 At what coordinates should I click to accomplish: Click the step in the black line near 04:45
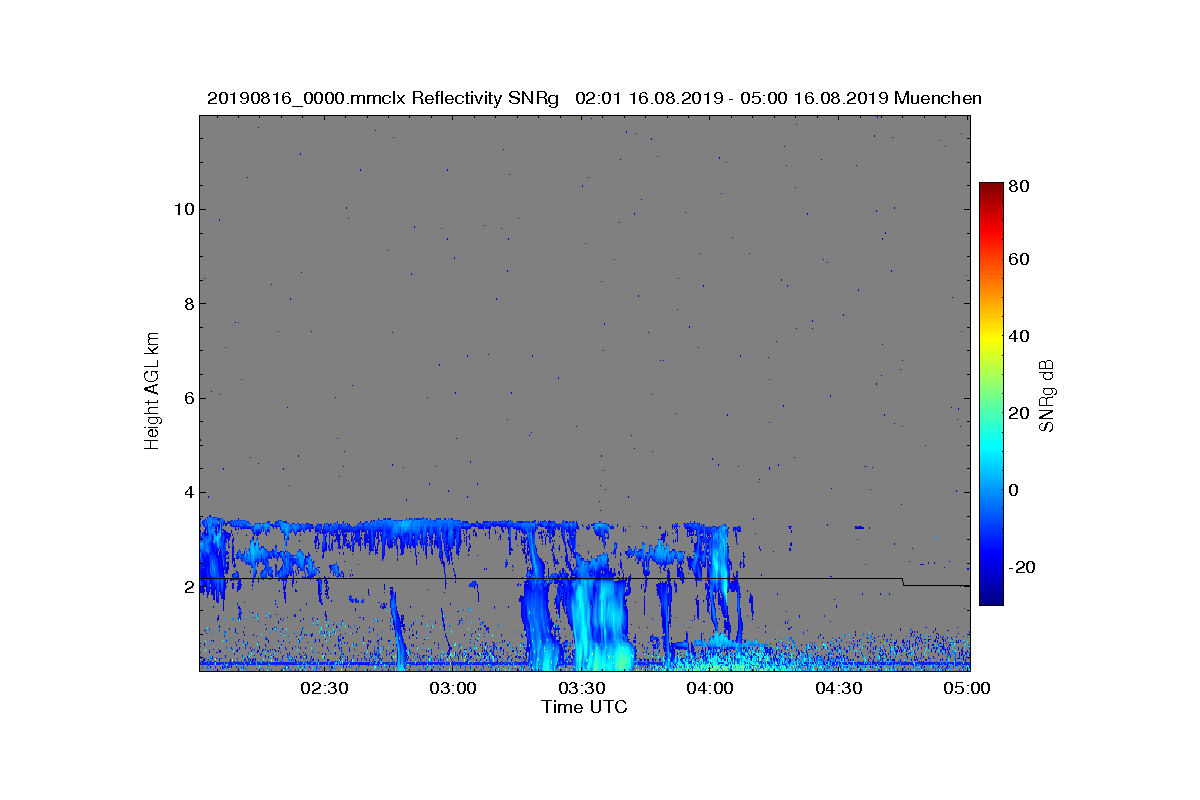(903, 582)
